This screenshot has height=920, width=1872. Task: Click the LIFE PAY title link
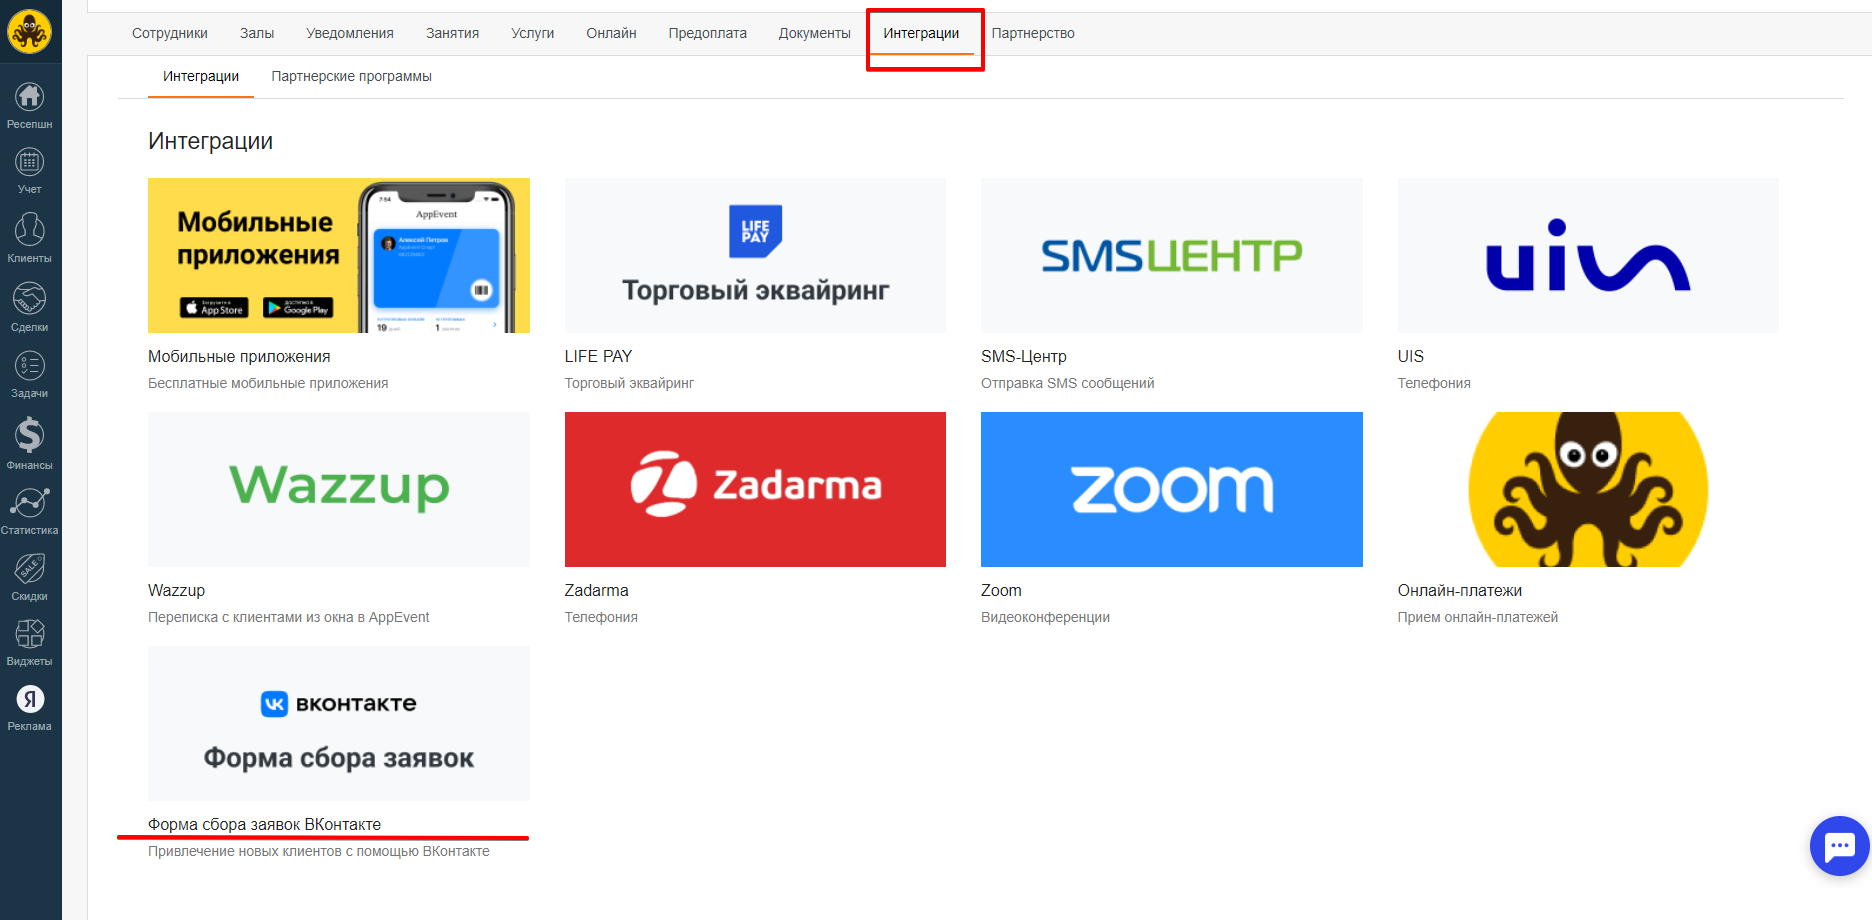point(598,356)
